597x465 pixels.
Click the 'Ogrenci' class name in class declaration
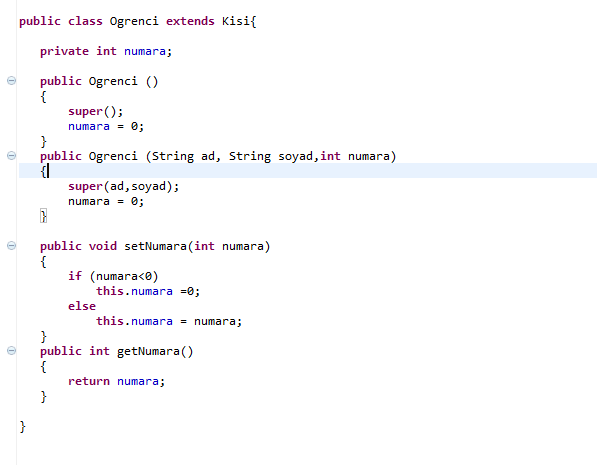click(x=134, y=21)
